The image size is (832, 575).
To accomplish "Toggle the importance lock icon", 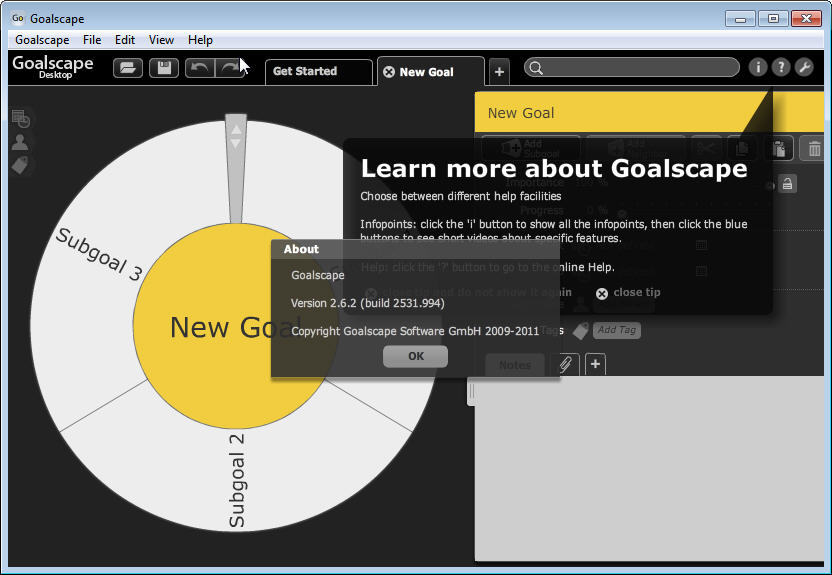I will [x=787, y=184].
